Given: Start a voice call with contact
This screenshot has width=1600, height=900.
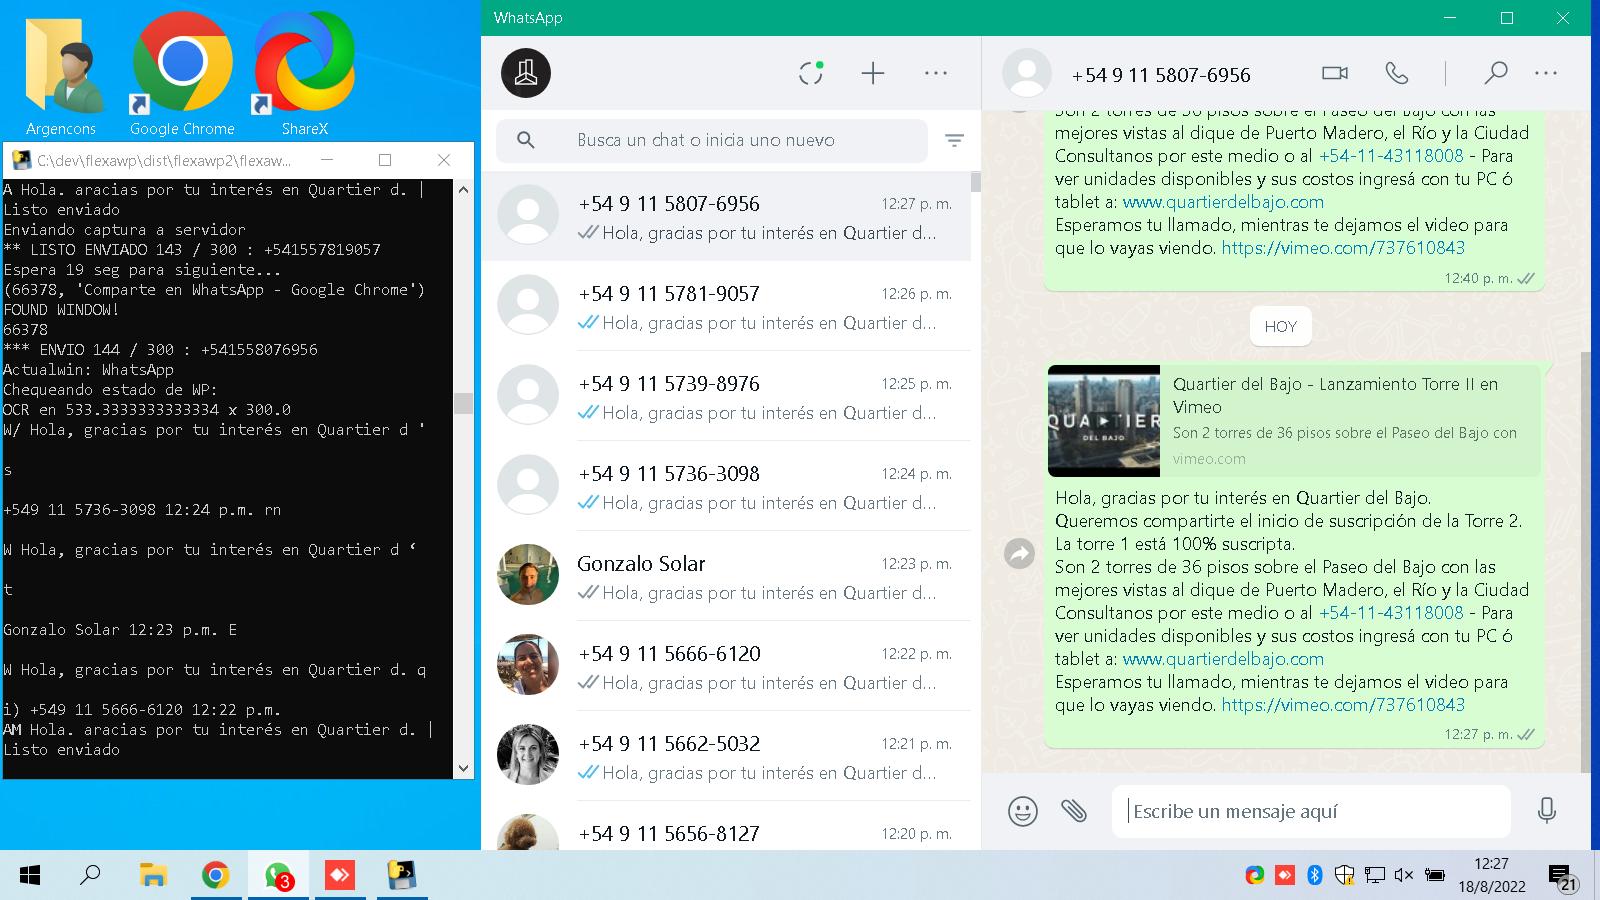Looking at the screenshot, I should [1397, 73].
